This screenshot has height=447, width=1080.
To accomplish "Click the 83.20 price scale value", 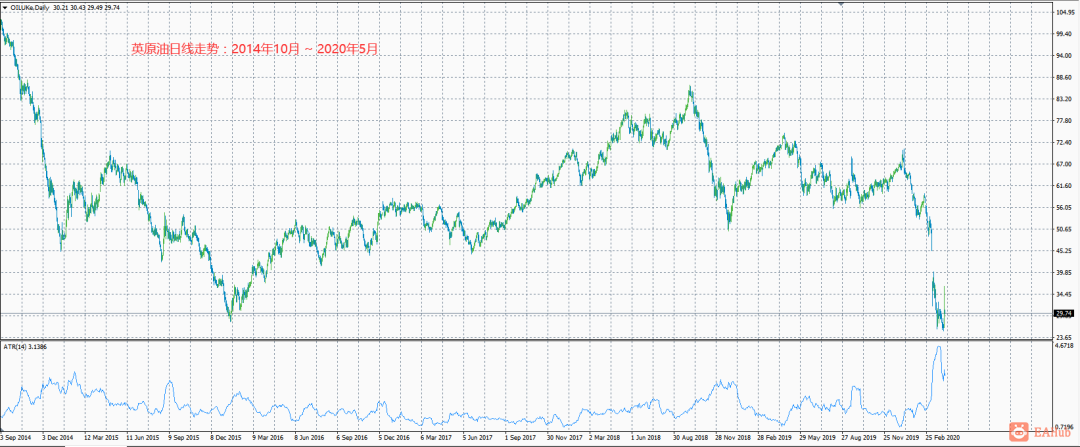I will point(1063,99).
